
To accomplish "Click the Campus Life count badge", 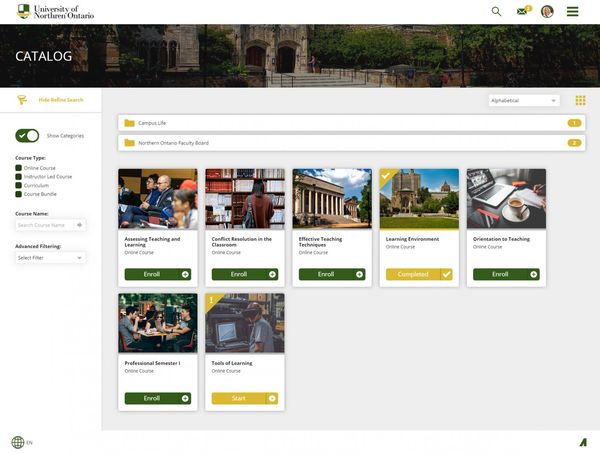I will pyautogui.click(x=574, y=123).
